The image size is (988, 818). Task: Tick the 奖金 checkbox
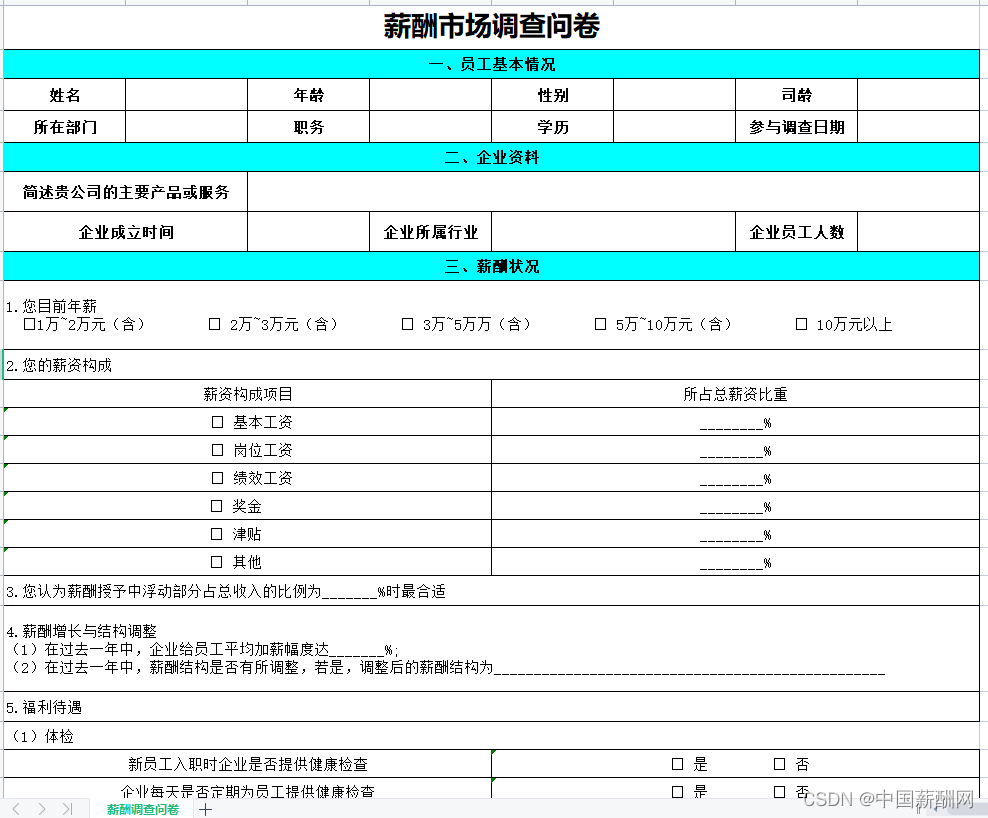coord(217,506)
